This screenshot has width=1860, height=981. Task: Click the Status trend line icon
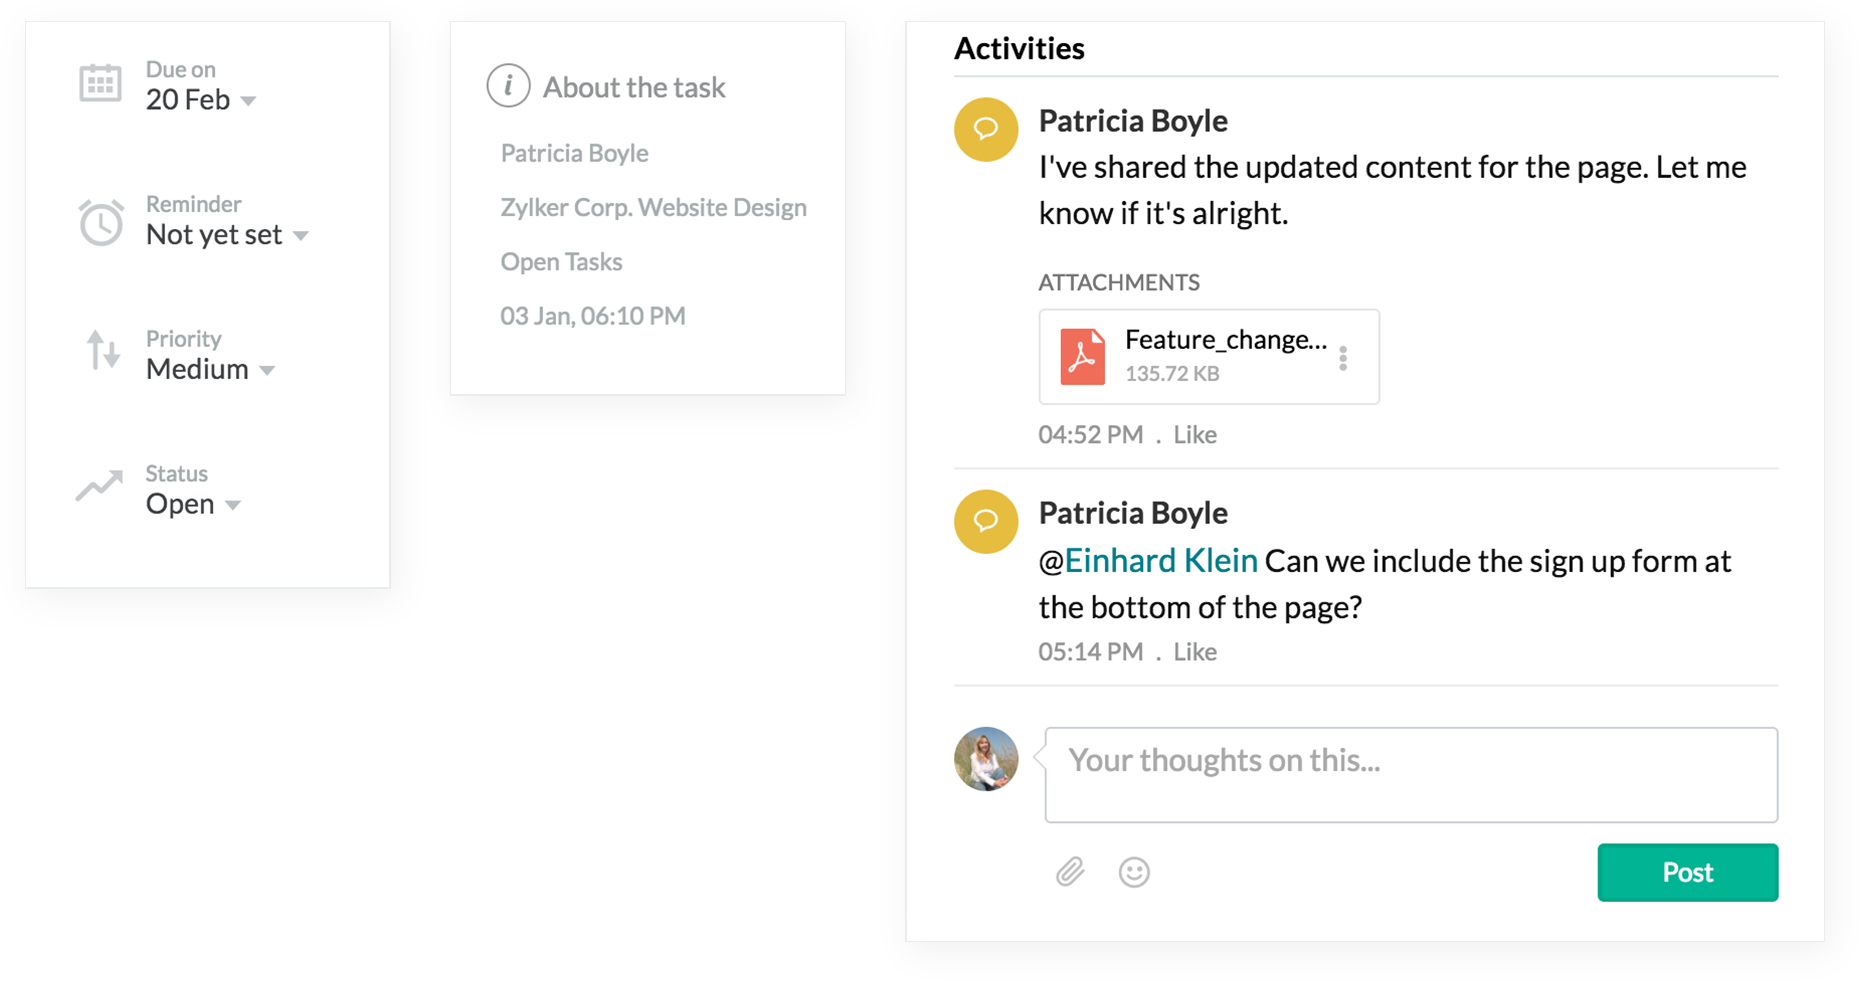tap(100, 486)
